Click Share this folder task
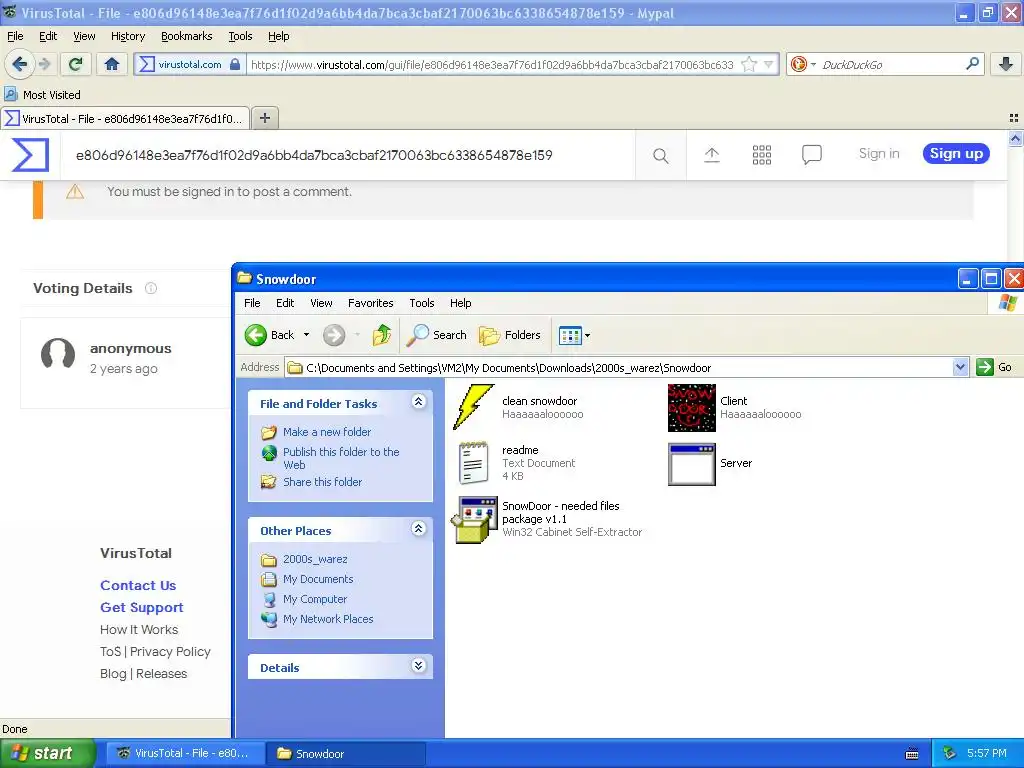Screen dimensions: 1024x768 point(323,482)
